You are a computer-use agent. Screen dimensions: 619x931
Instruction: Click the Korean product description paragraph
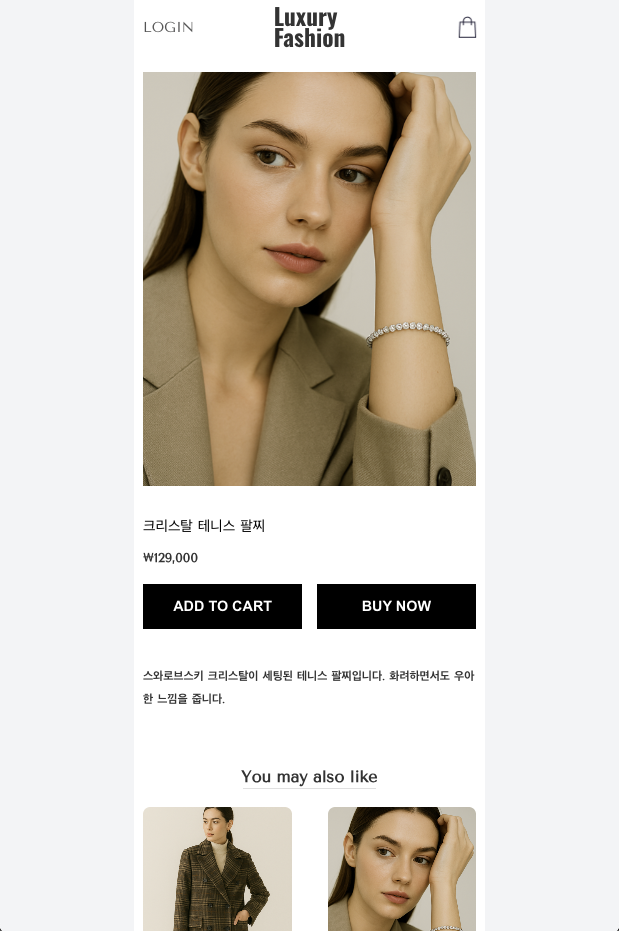point(309,687)
